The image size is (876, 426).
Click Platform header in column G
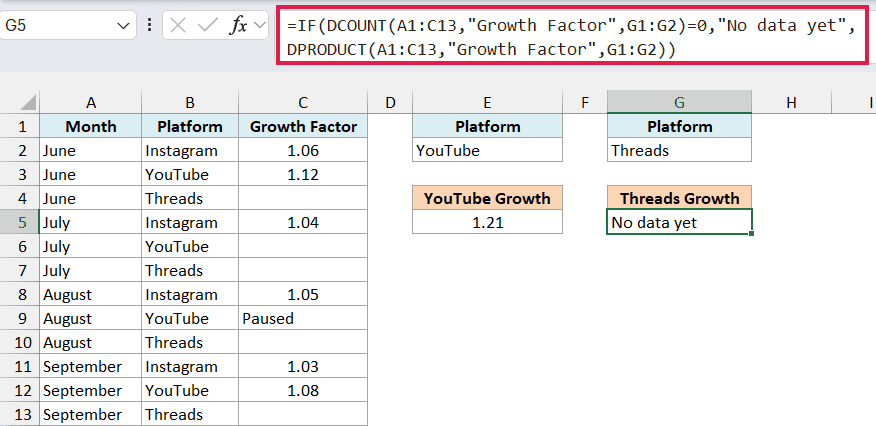(x=679, y=127)
